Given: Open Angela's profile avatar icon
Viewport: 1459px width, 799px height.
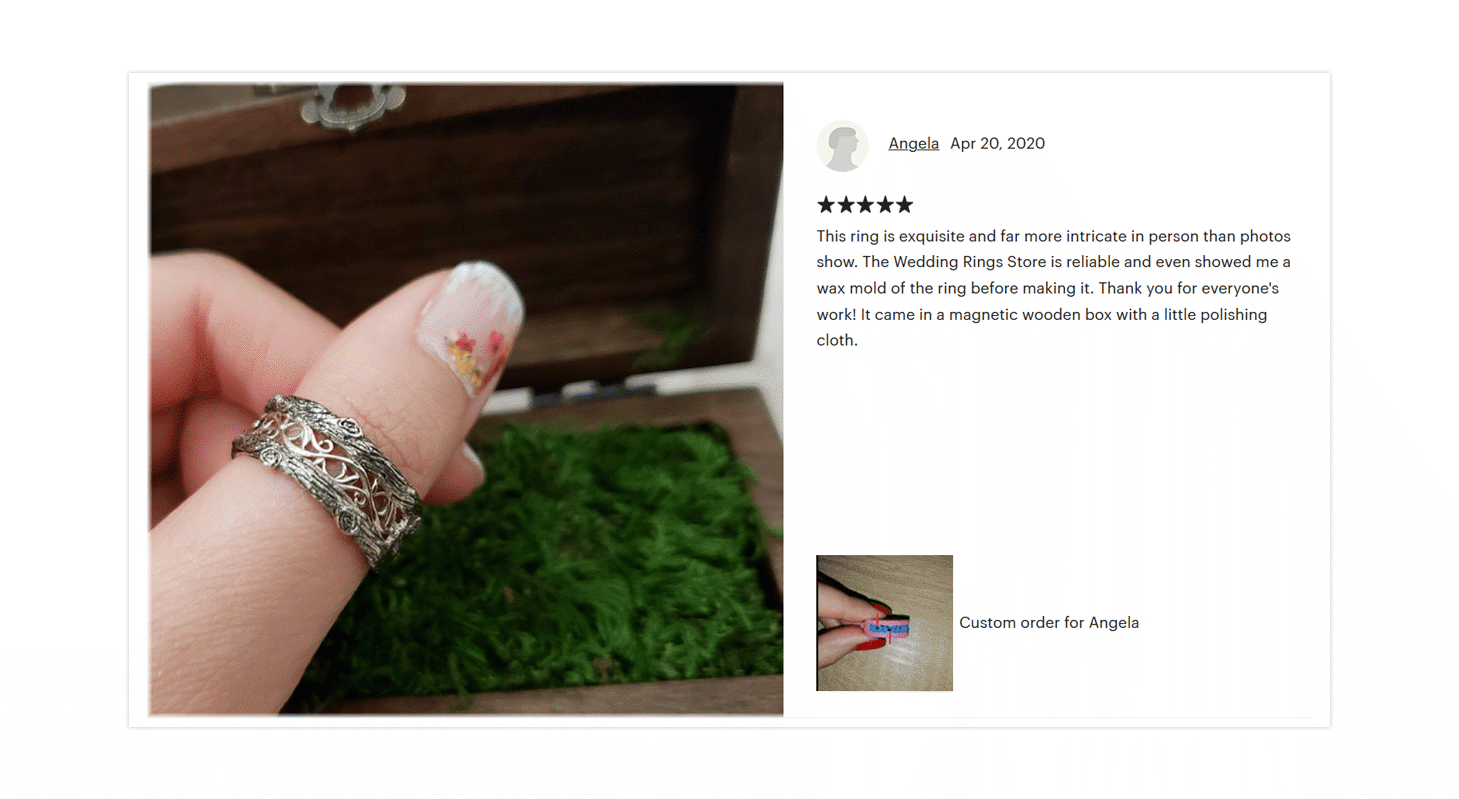Looking at the screenshot, I should click(x=842, y=146).
